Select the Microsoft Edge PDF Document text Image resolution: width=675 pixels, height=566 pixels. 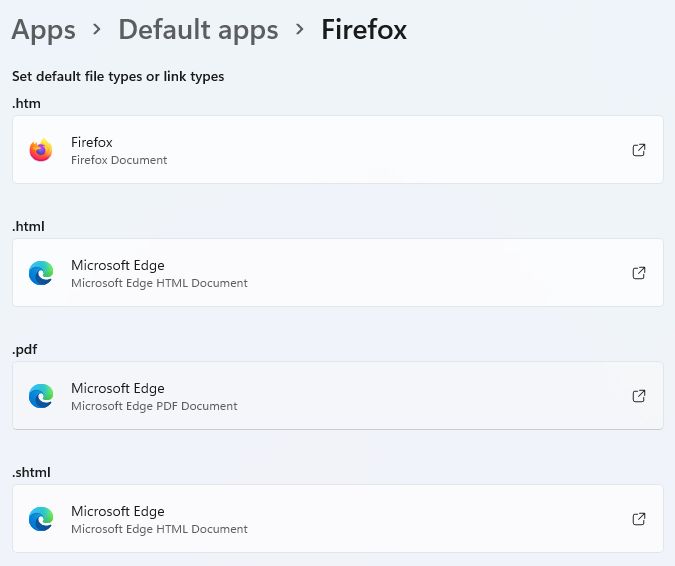154,406
